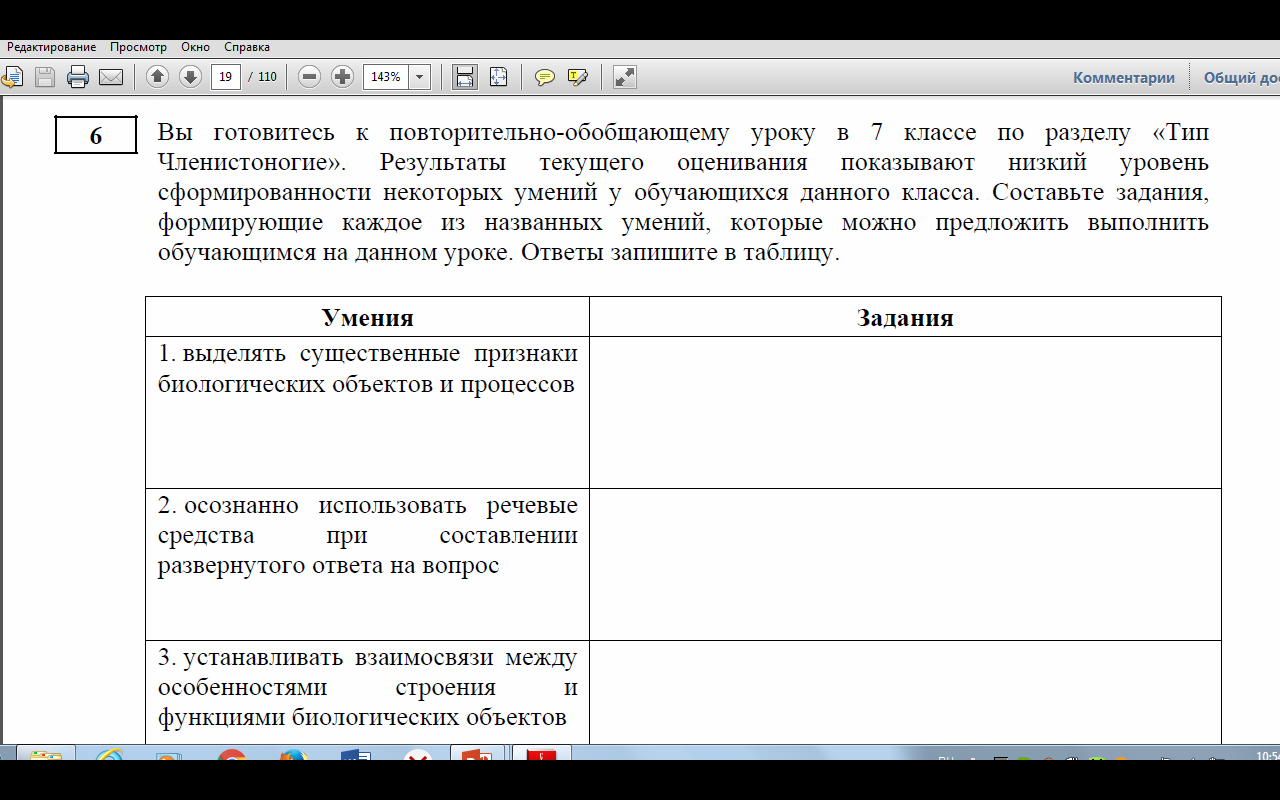1280x800 pixels.
Task: Open the Редактирование menu
Action: tap(52, 47)
